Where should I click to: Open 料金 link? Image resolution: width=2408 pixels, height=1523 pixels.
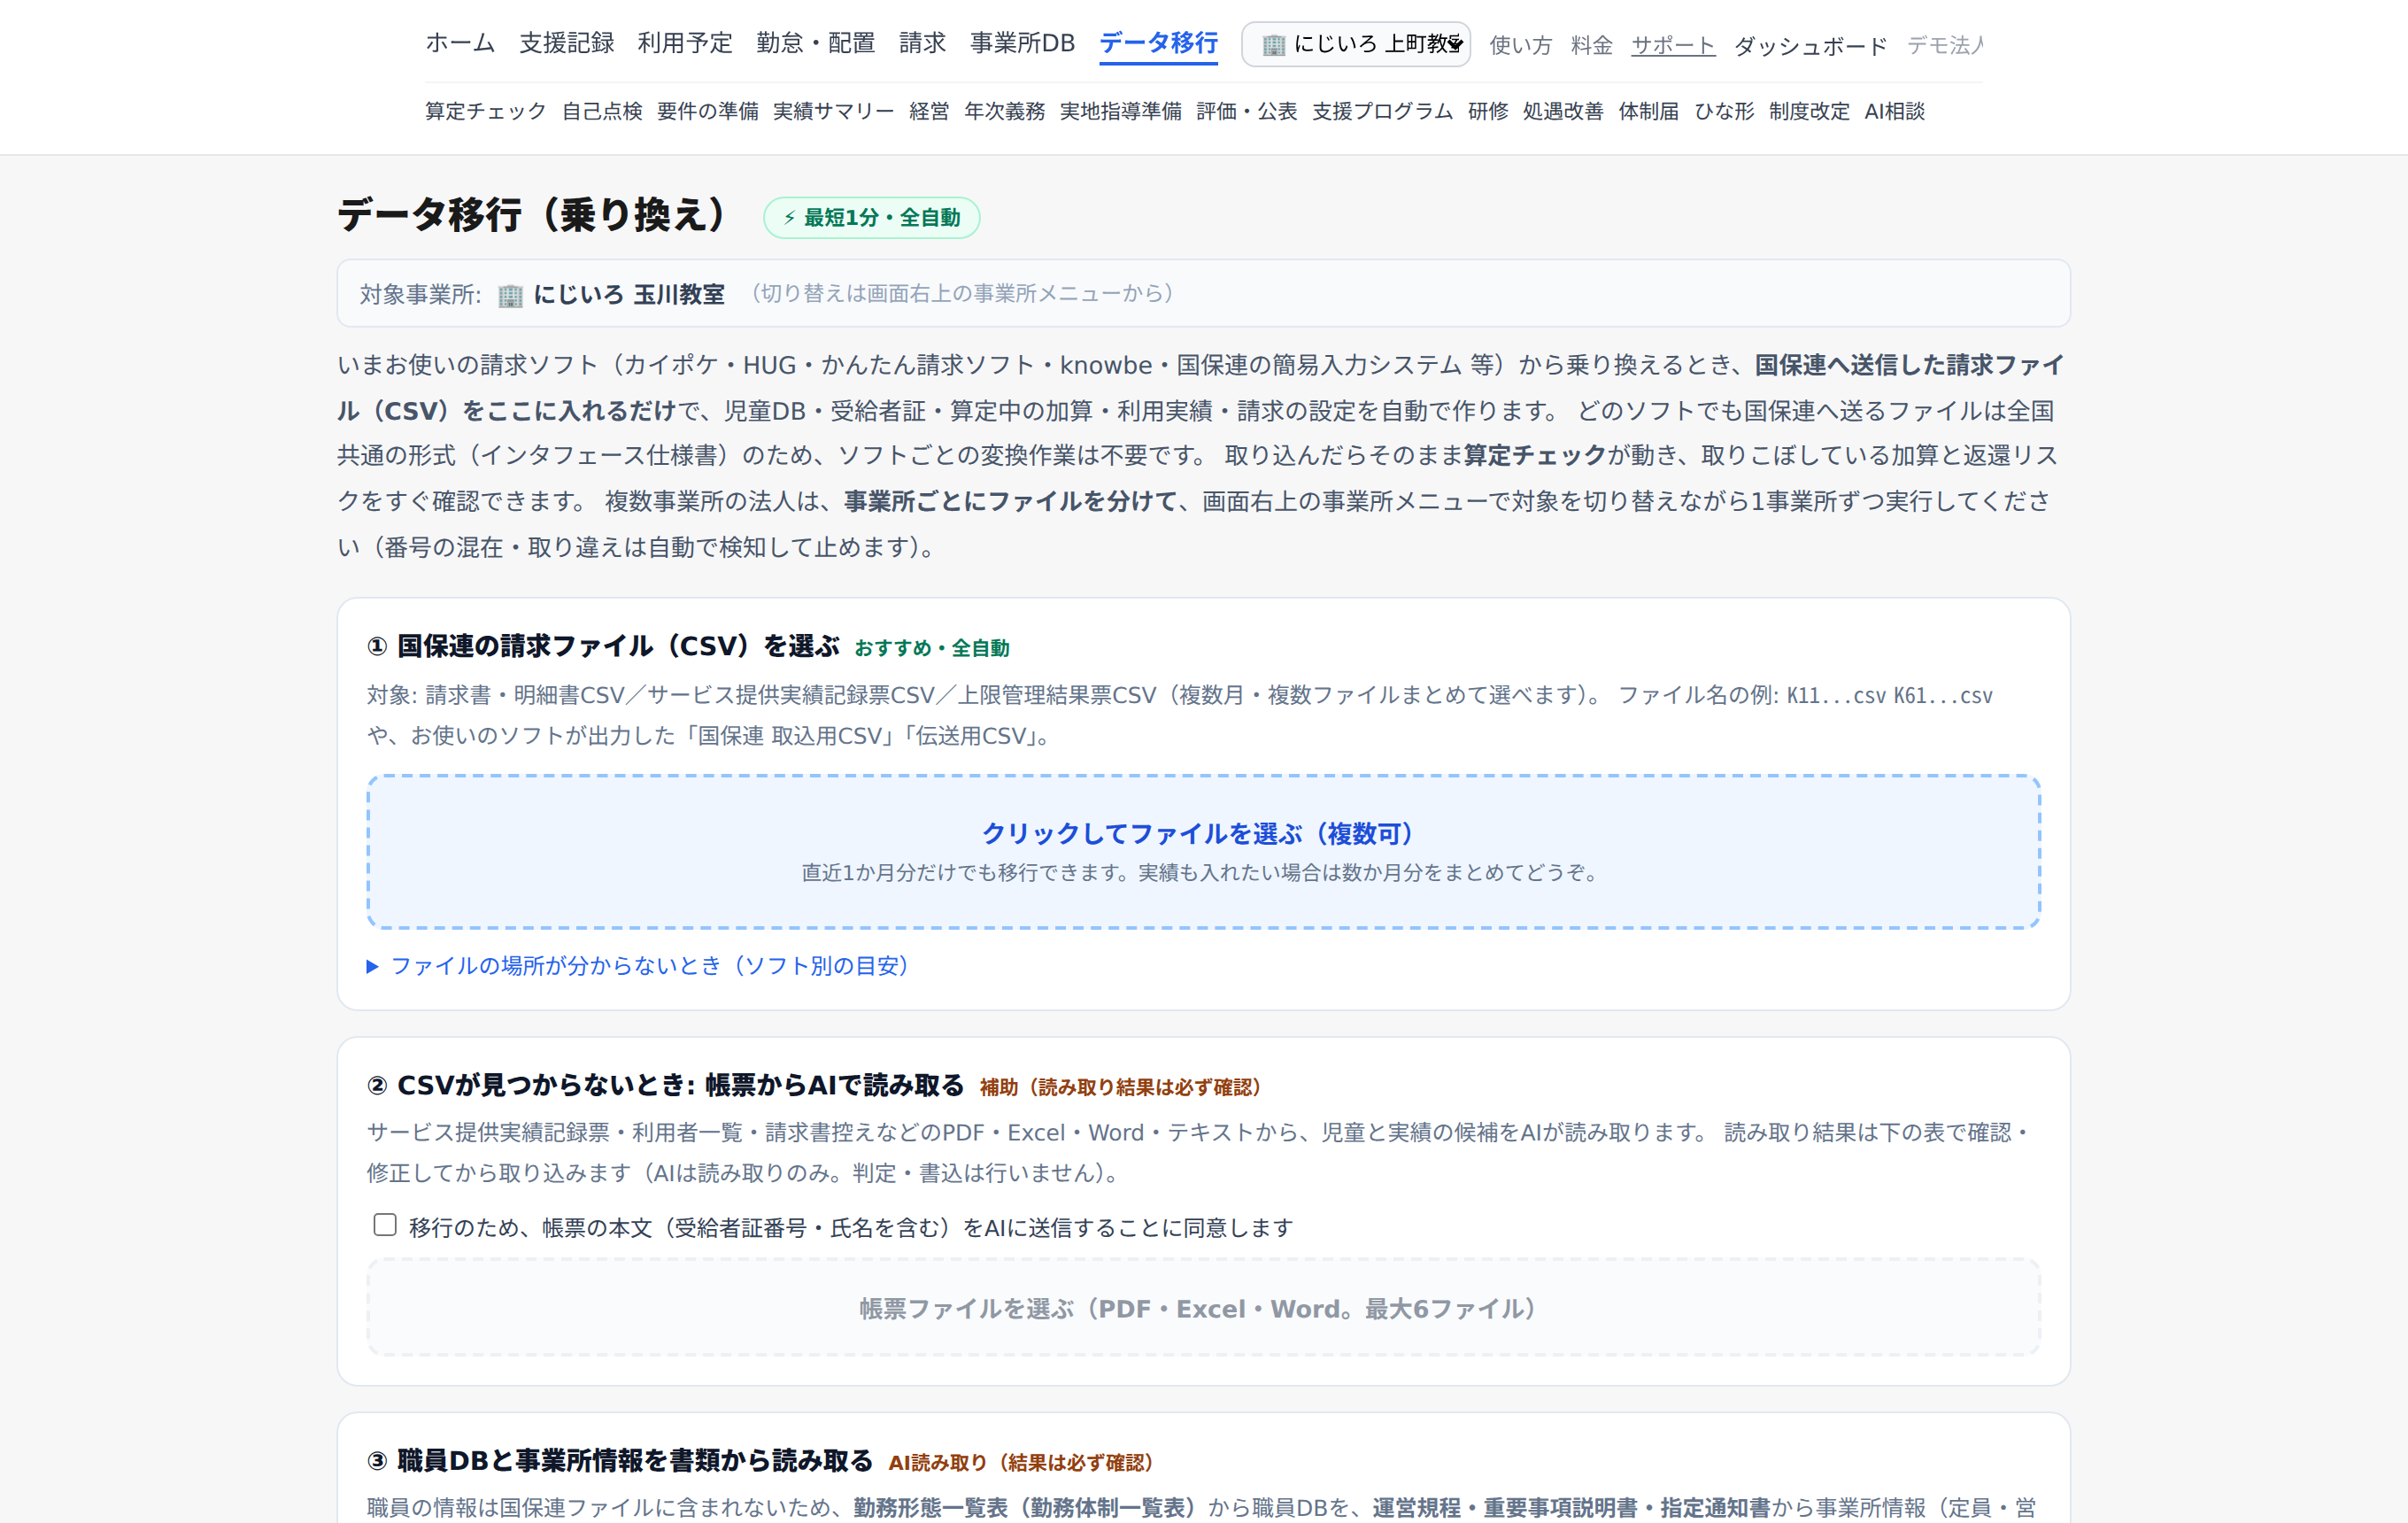point(1591,45)
